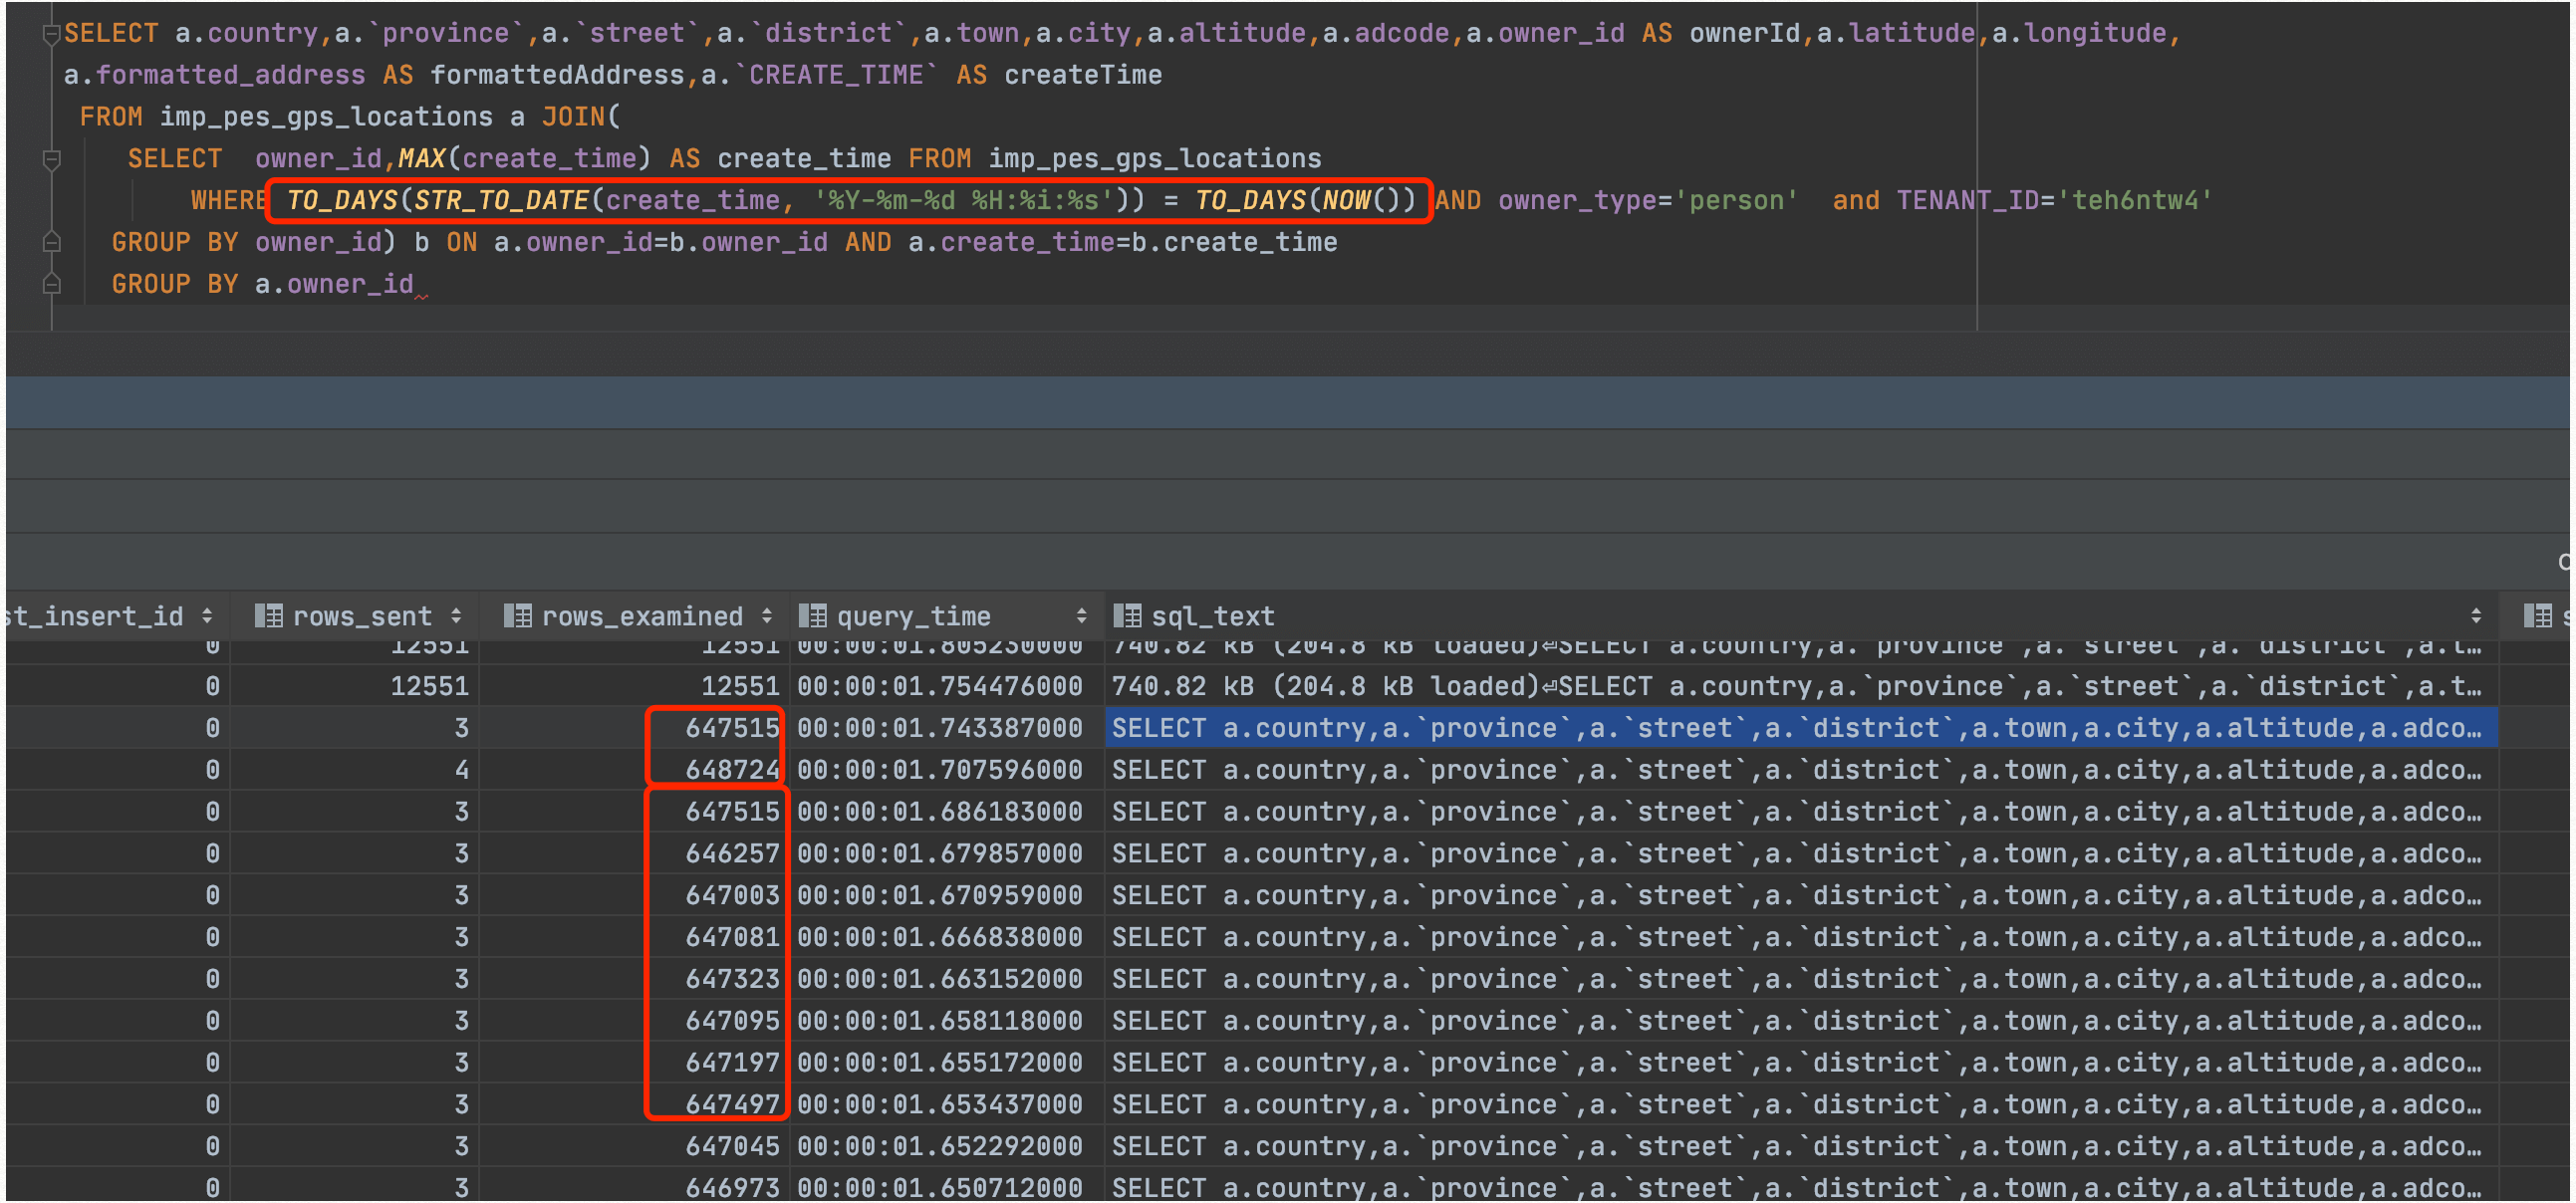Toggle sort arrows on st_insert_id column
The image size is (2576, 1203).
tap(207, 616)
